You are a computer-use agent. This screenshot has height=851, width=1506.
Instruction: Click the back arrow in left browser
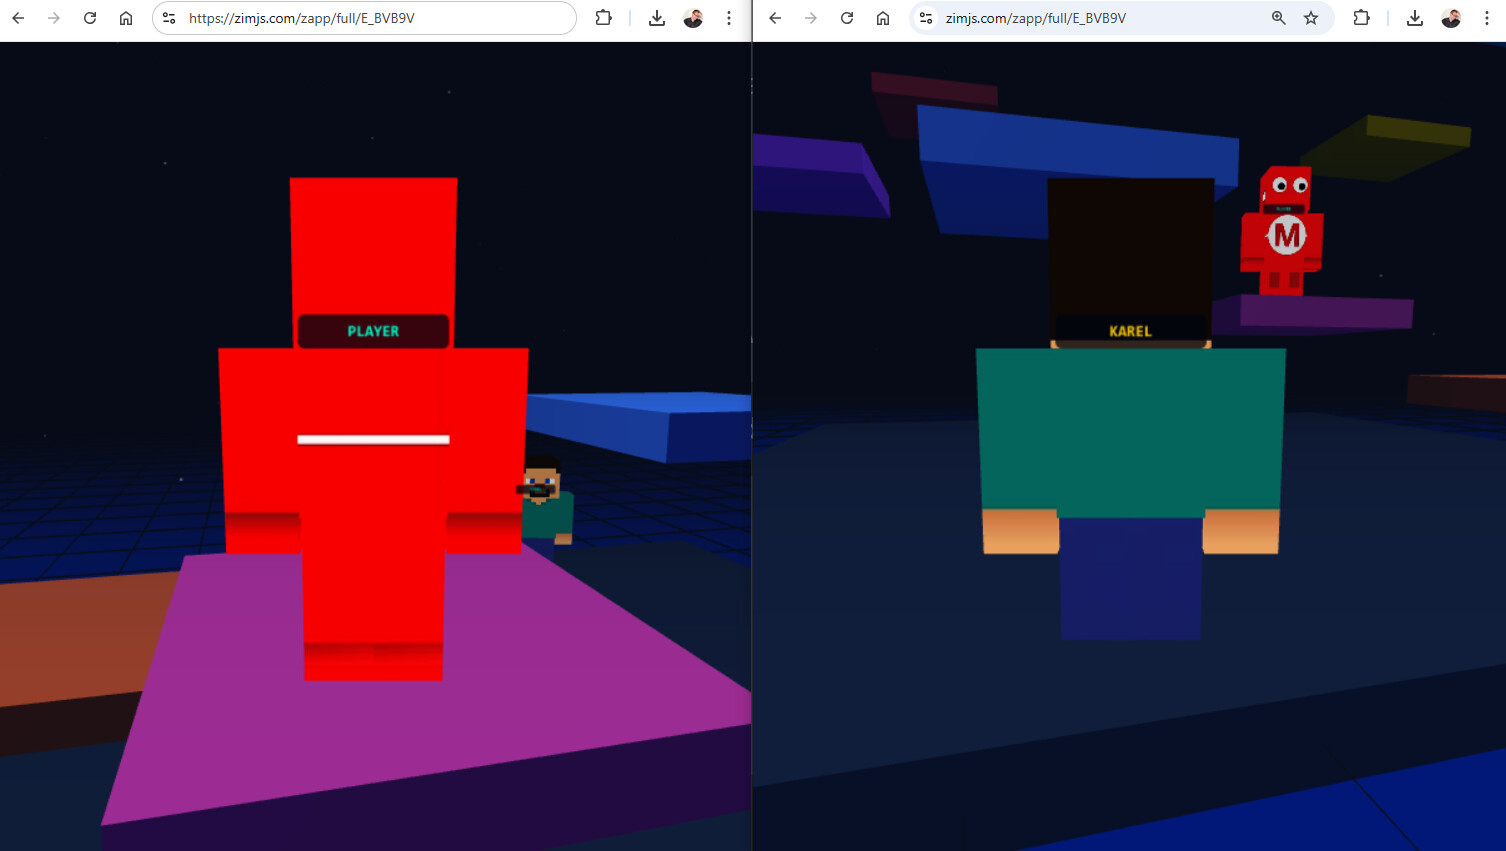18,18
